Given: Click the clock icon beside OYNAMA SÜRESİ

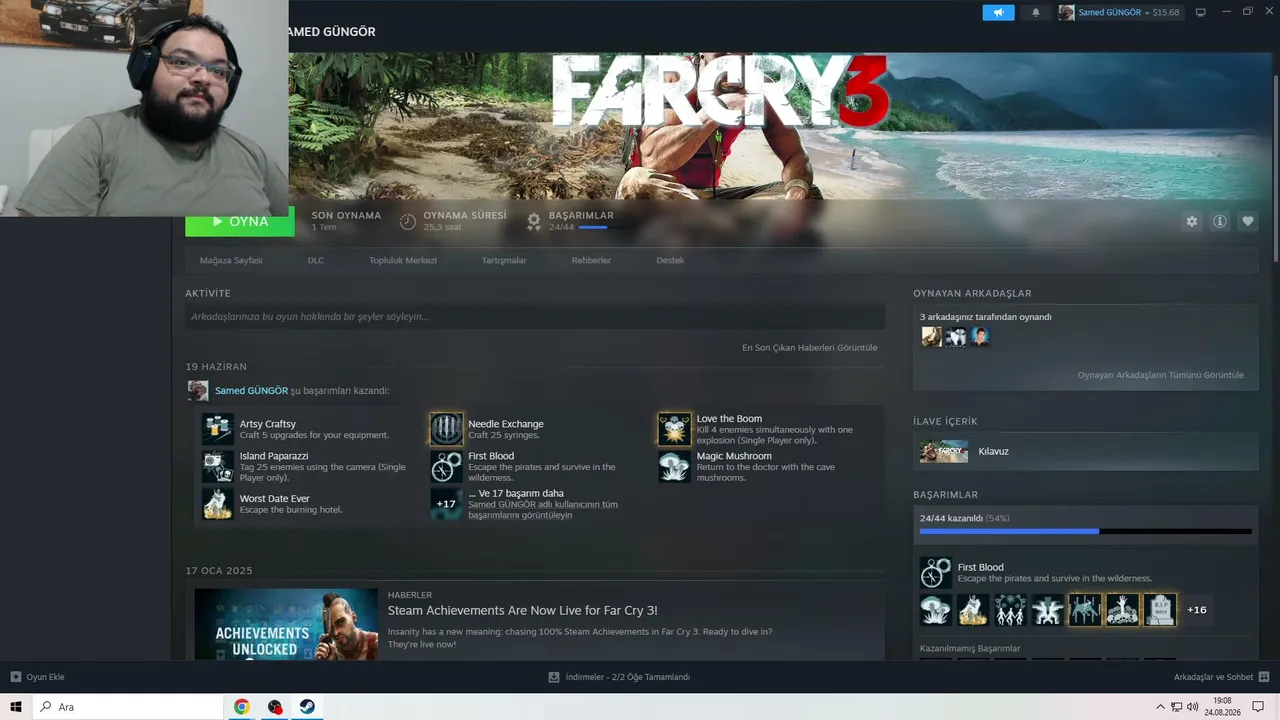Looking at the screenshot, I should [408, 221].
